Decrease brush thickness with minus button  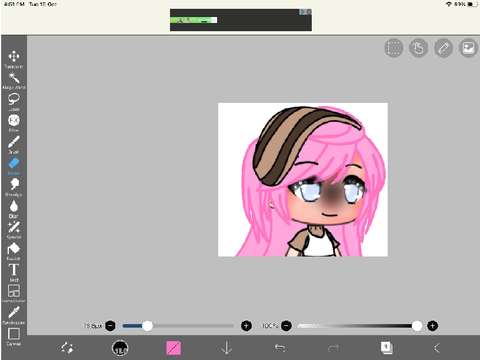coord(110,326)
